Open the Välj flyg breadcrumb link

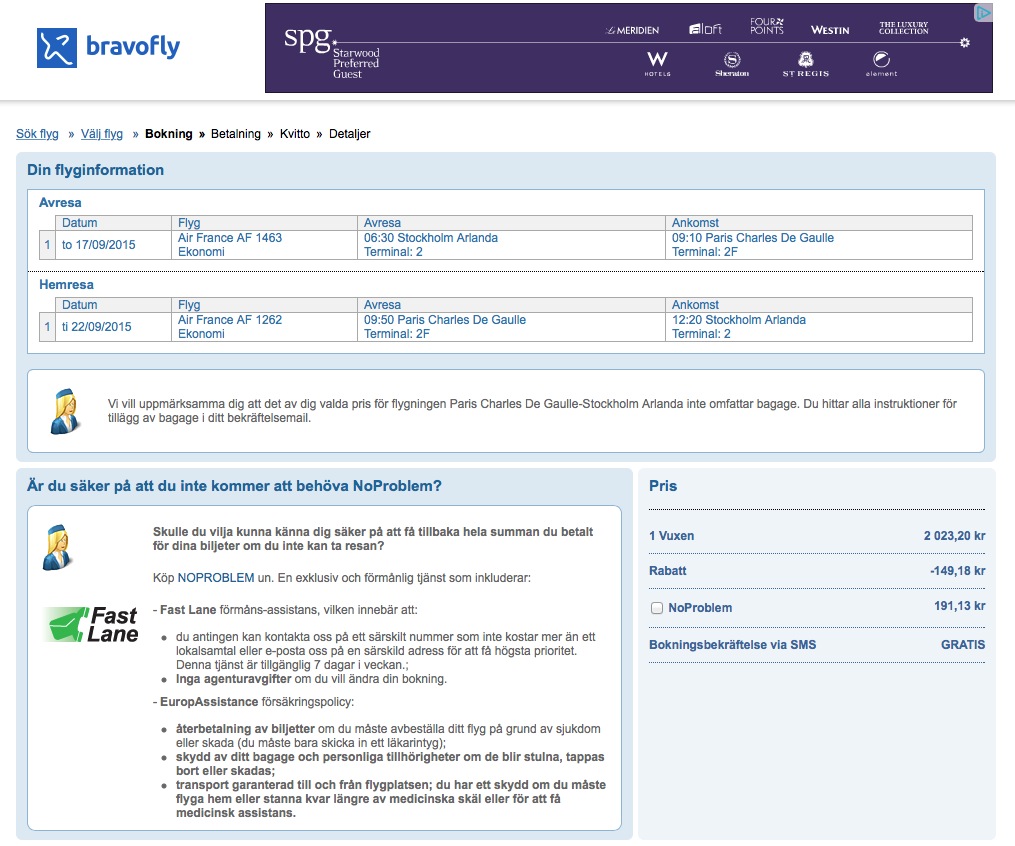[x=102, y=134]
